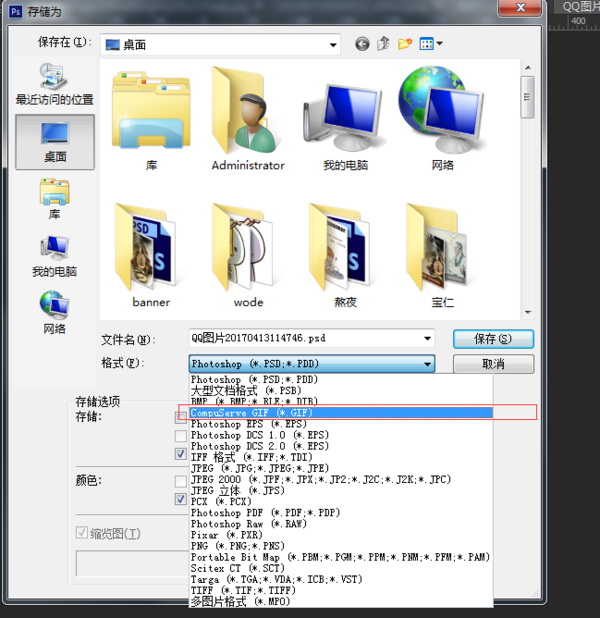Choose JPEG (*.JPG;*.JPEG;*.JPE) format
The height and width of the screenshot is (618, 600).
(x=341, y=468)
